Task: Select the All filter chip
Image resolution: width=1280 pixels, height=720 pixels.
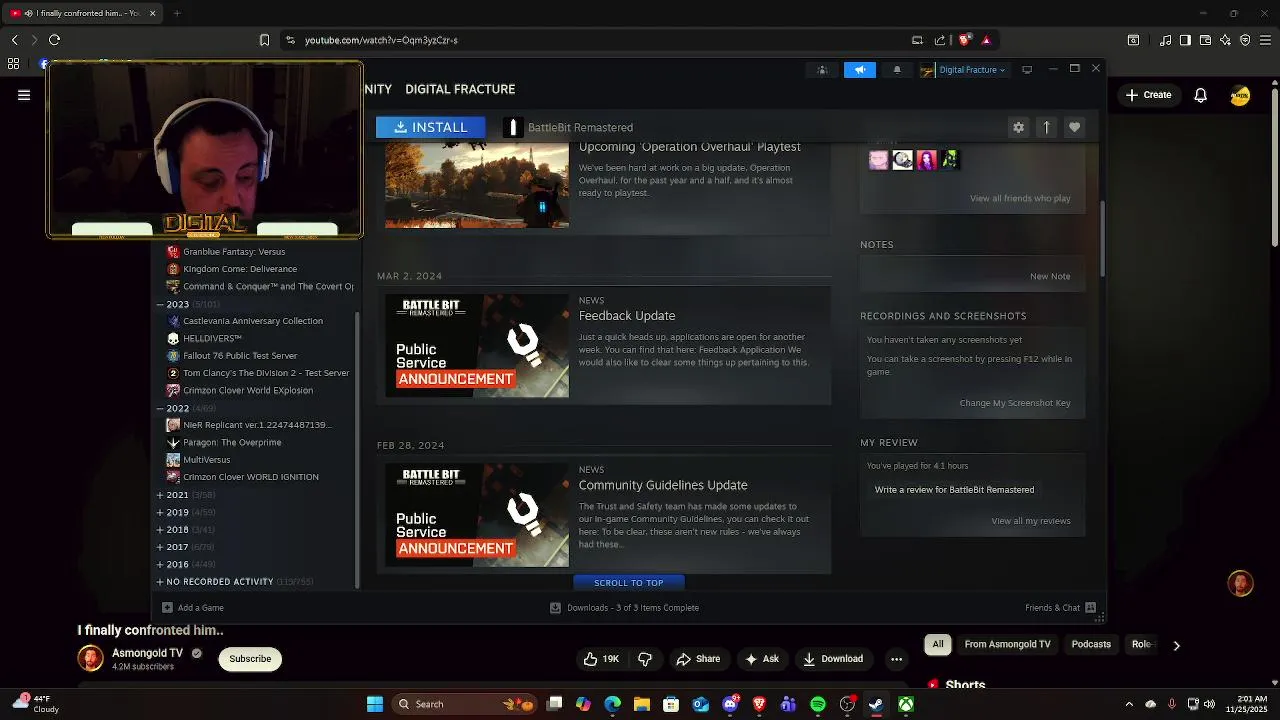Action: click(938, 645)
